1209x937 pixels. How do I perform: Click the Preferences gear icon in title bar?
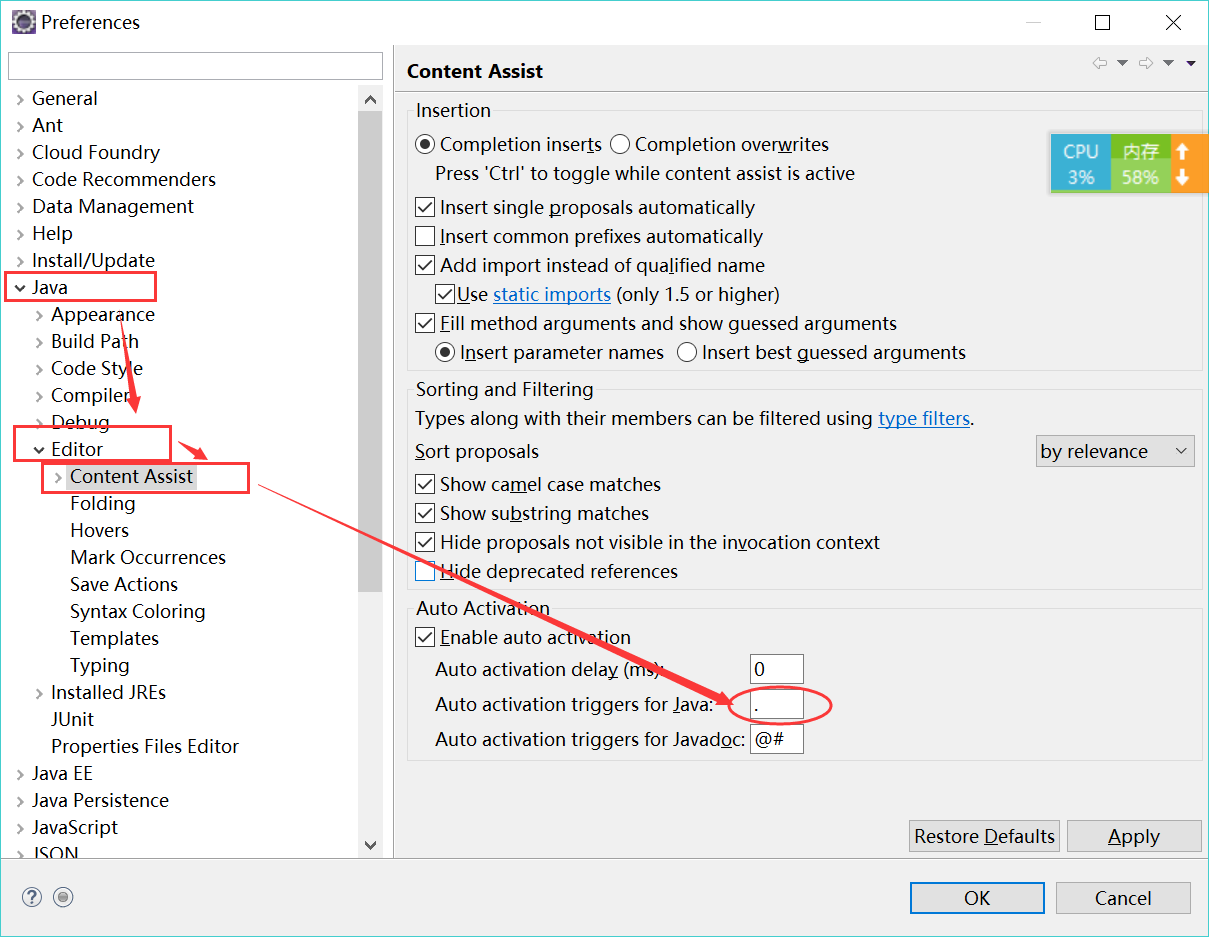(x=24, y=22)
